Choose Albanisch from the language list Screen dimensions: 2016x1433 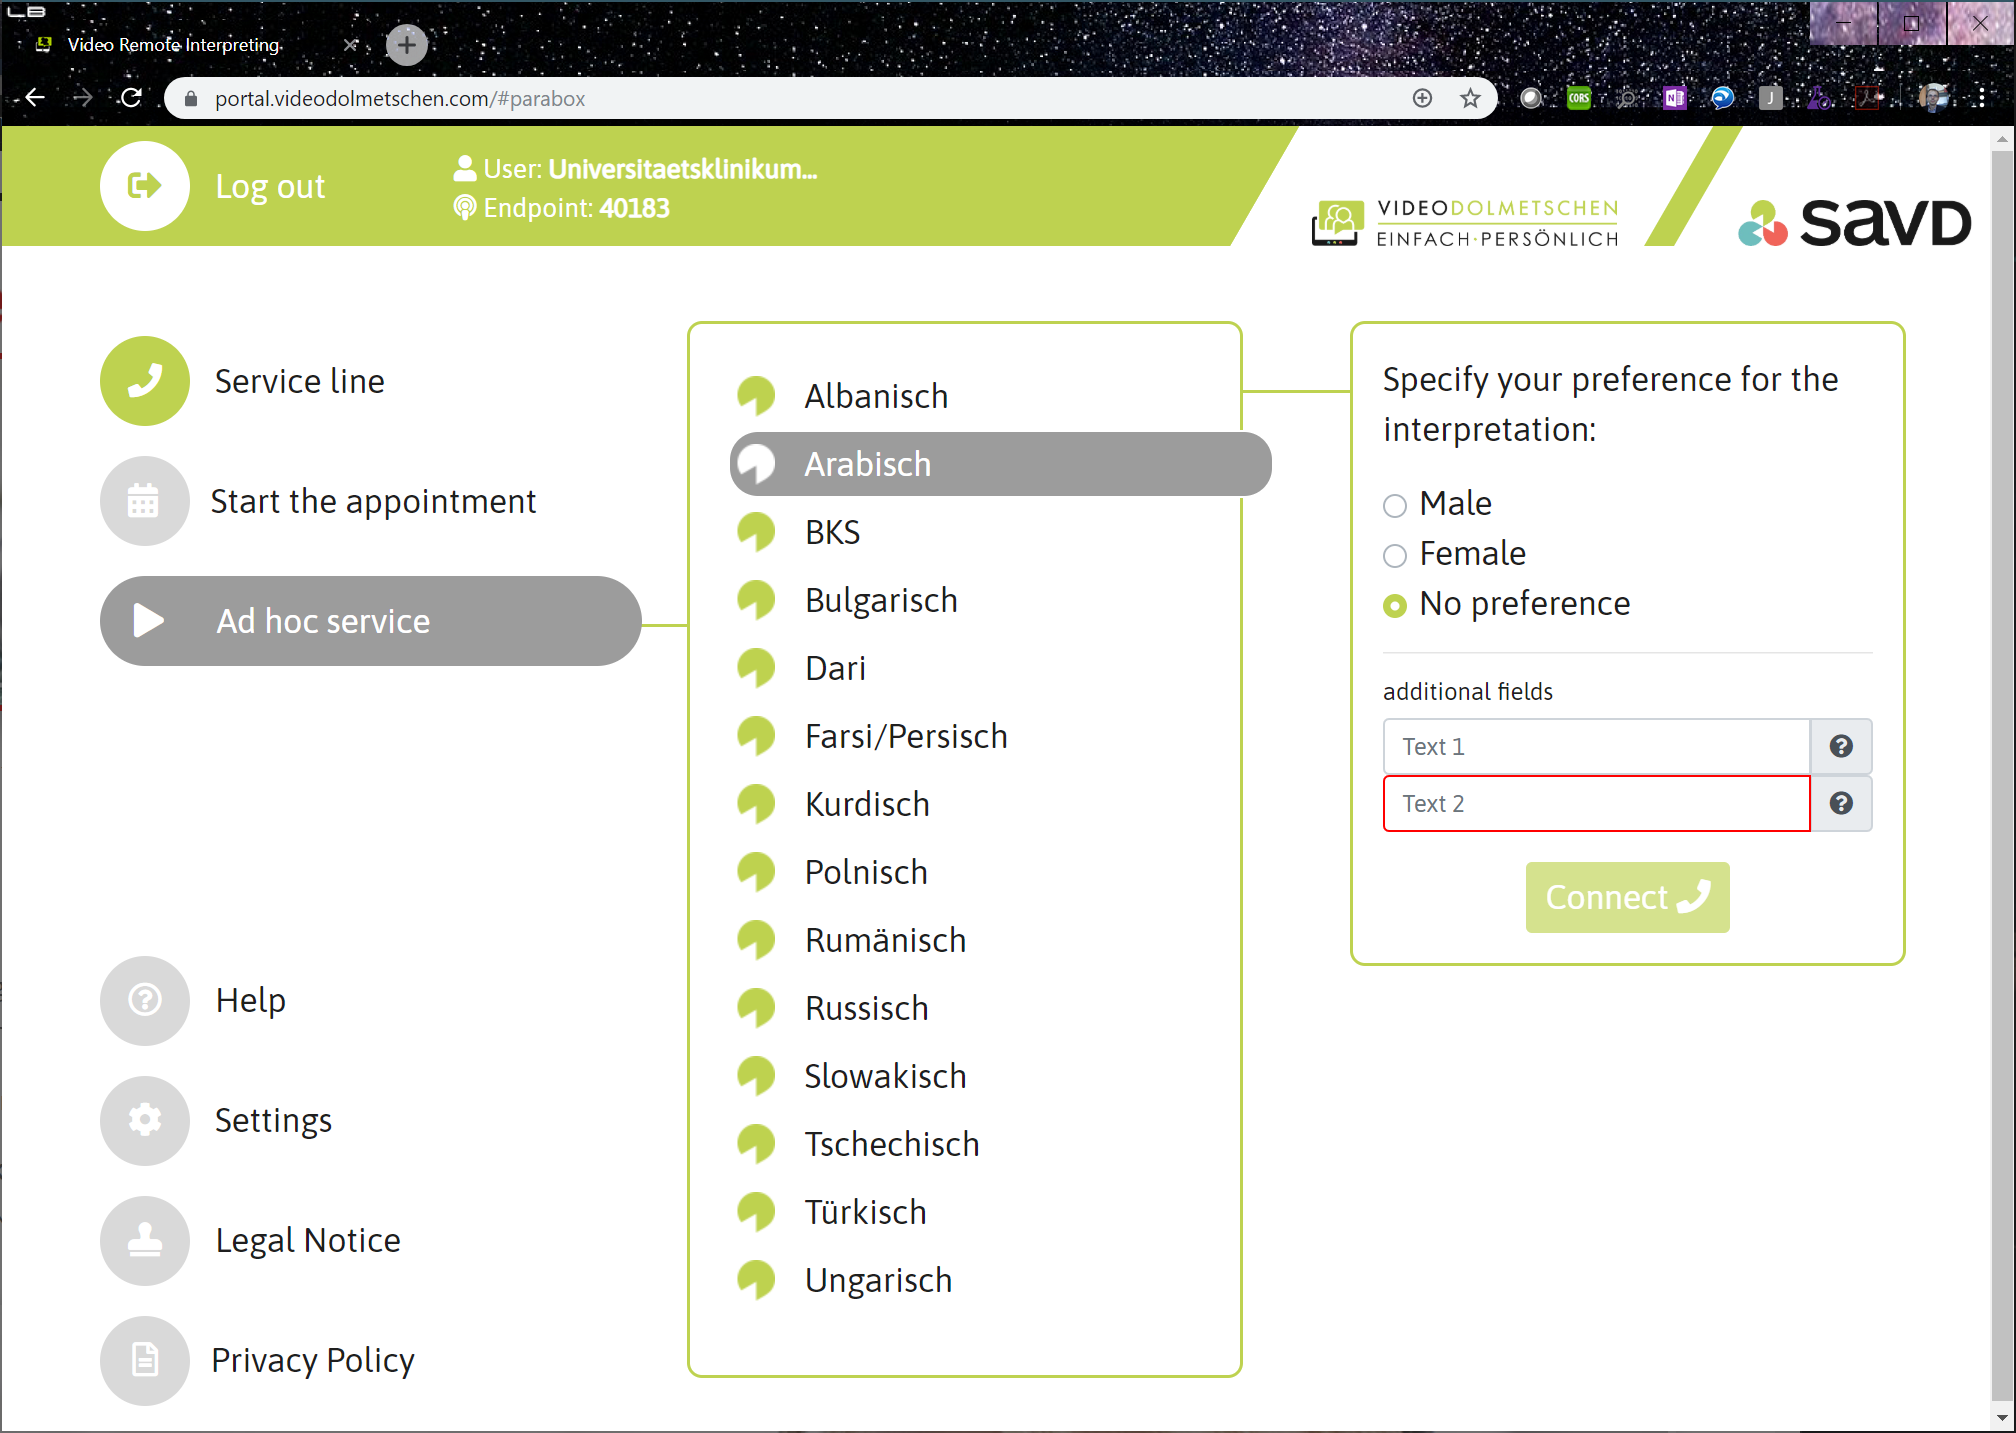pyautogui.click(x=876, y=396)
